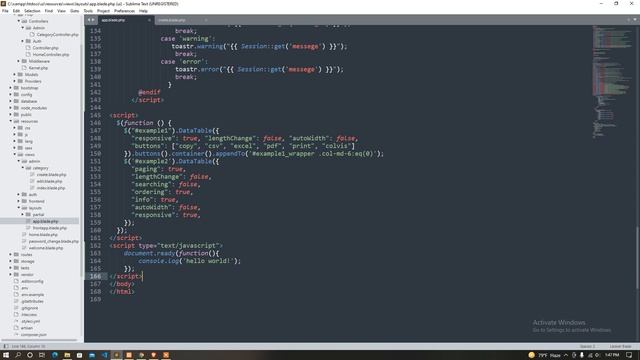Collapse the Controllers folder in sidebar
This screenshot has height=360, width=640.
coord(18,21)
